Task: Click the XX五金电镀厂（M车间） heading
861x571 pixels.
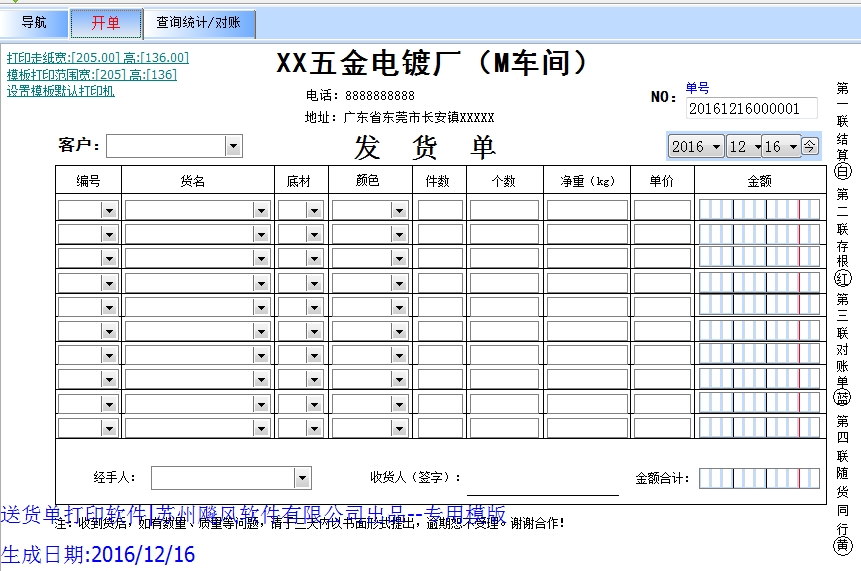Action: [x=432, y=62]
